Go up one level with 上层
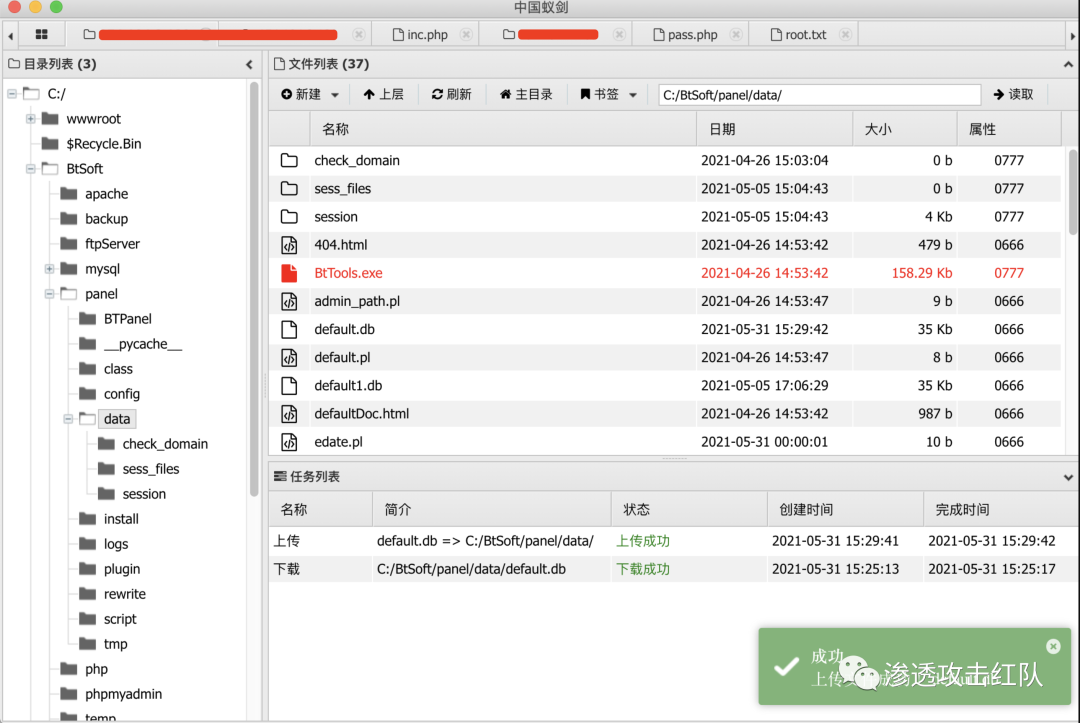This screenshot has width=1080, height=723. (x=384, y=94)
